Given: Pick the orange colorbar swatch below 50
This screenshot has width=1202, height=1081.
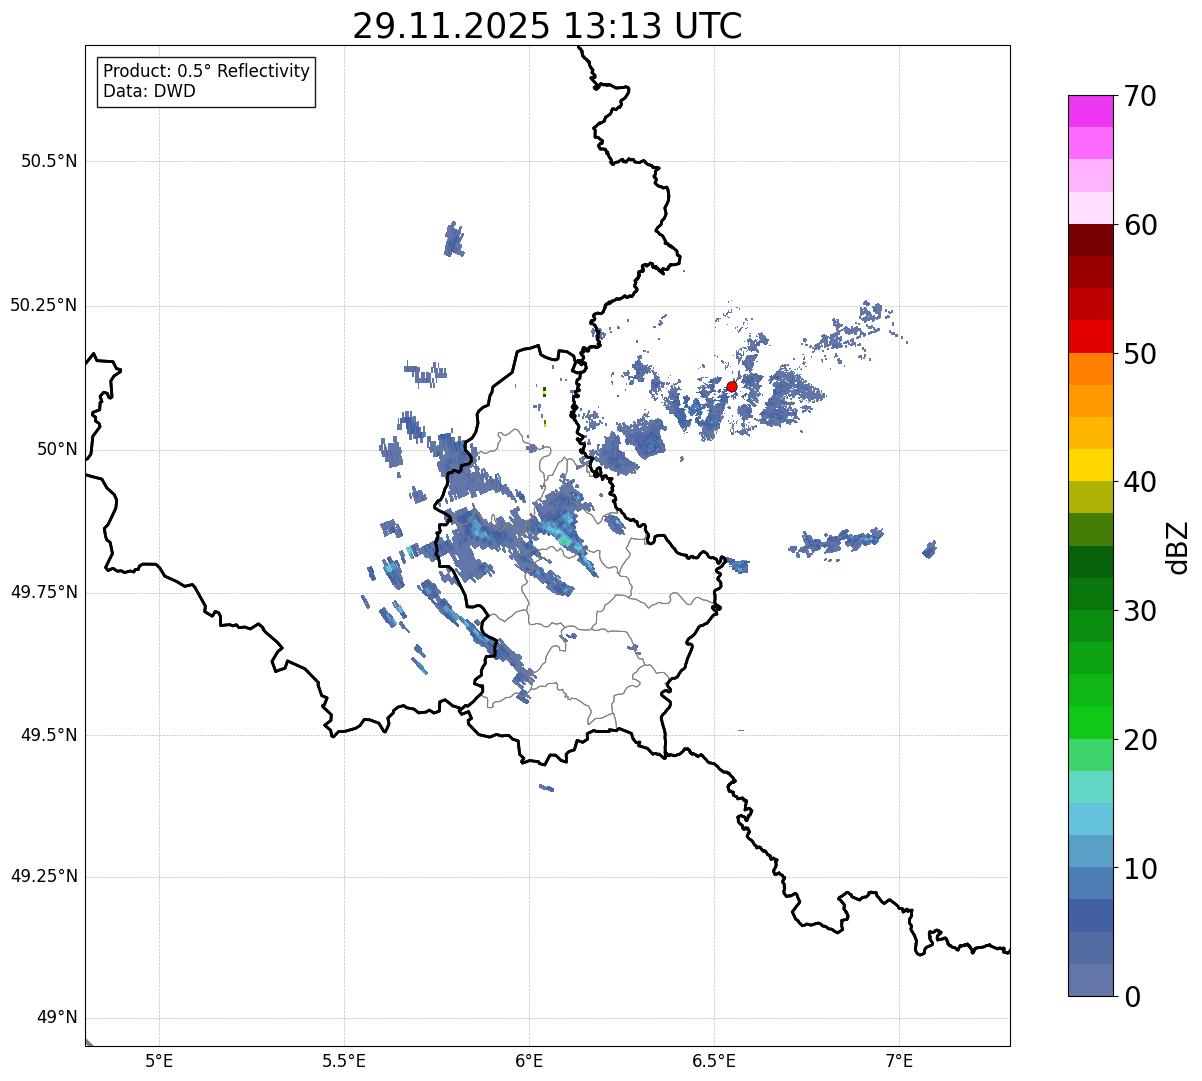Looking at the screenshot, I should tap(1090, 369).
